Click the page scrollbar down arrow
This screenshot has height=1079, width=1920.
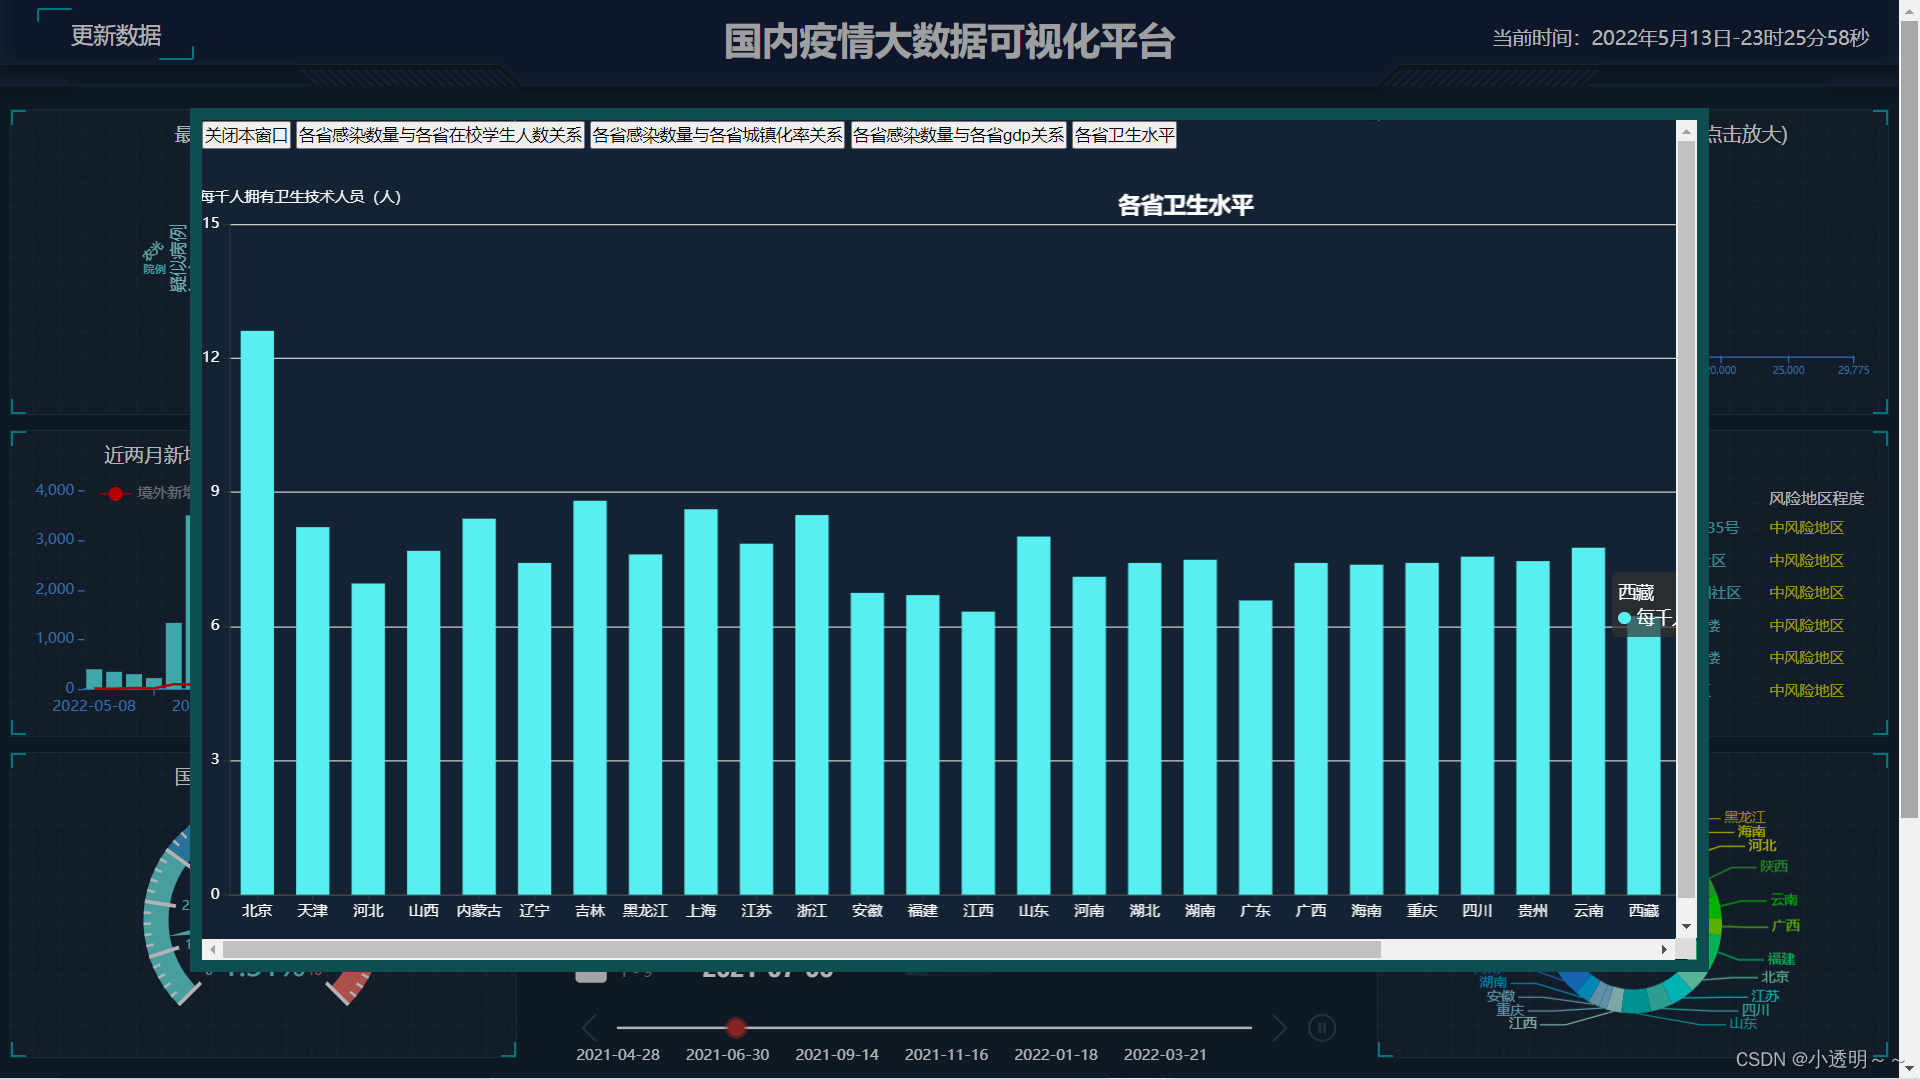point(1909,1068)
